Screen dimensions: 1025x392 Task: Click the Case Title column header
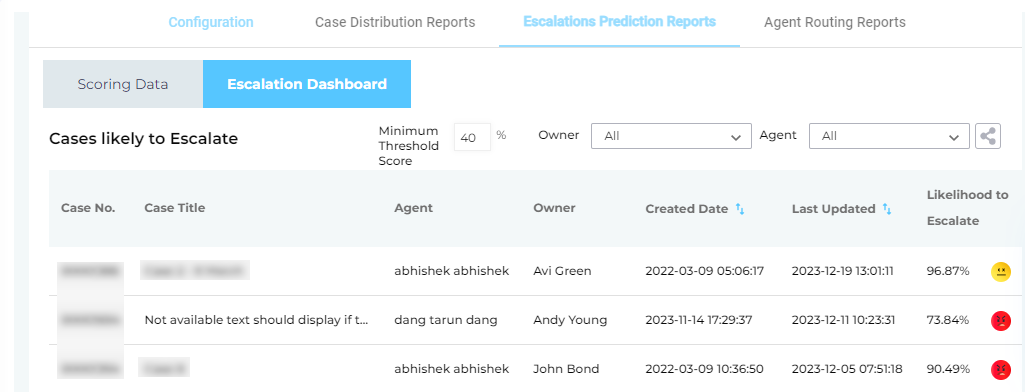click(x=175, y=208)
